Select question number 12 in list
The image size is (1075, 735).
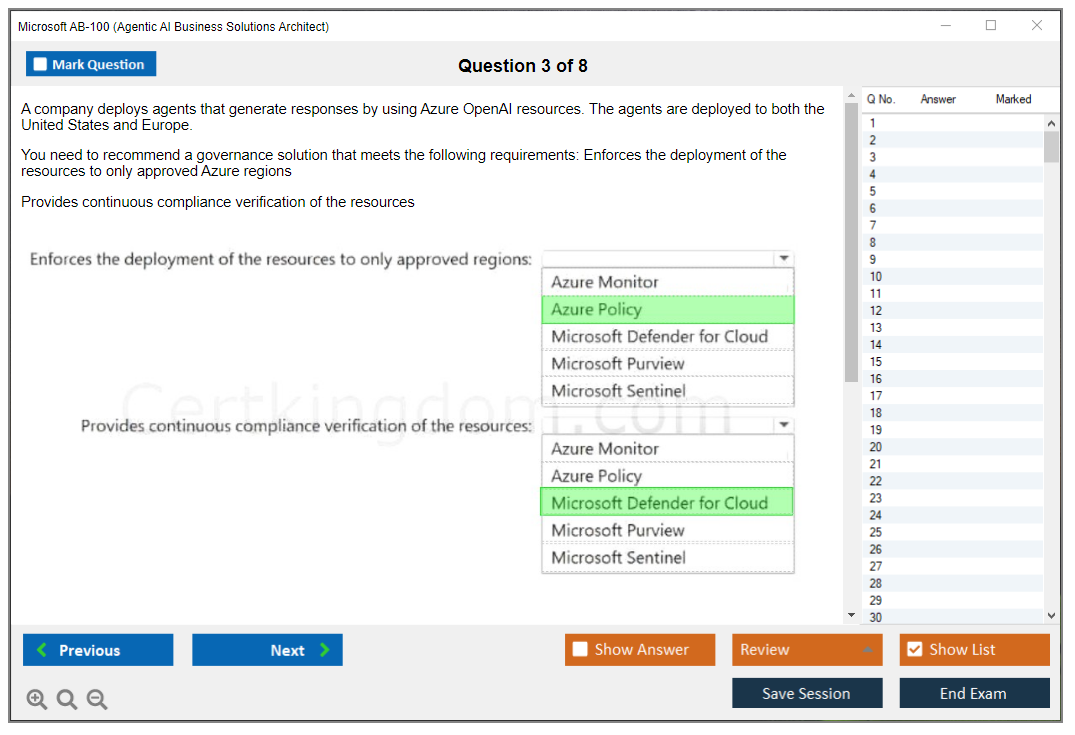876,311
